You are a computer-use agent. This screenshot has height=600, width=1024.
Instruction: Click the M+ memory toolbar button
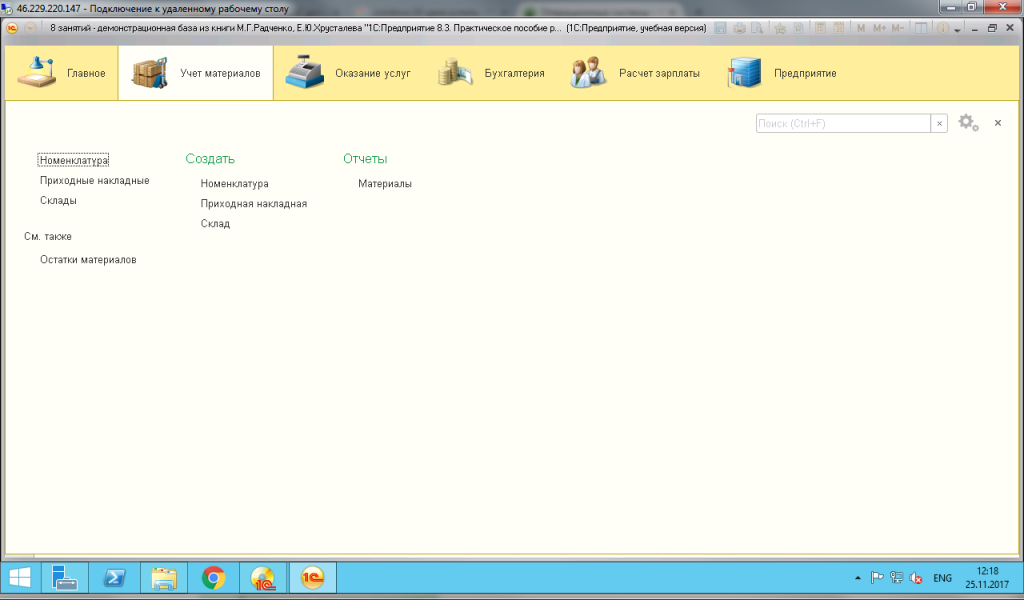click(879, 28)
